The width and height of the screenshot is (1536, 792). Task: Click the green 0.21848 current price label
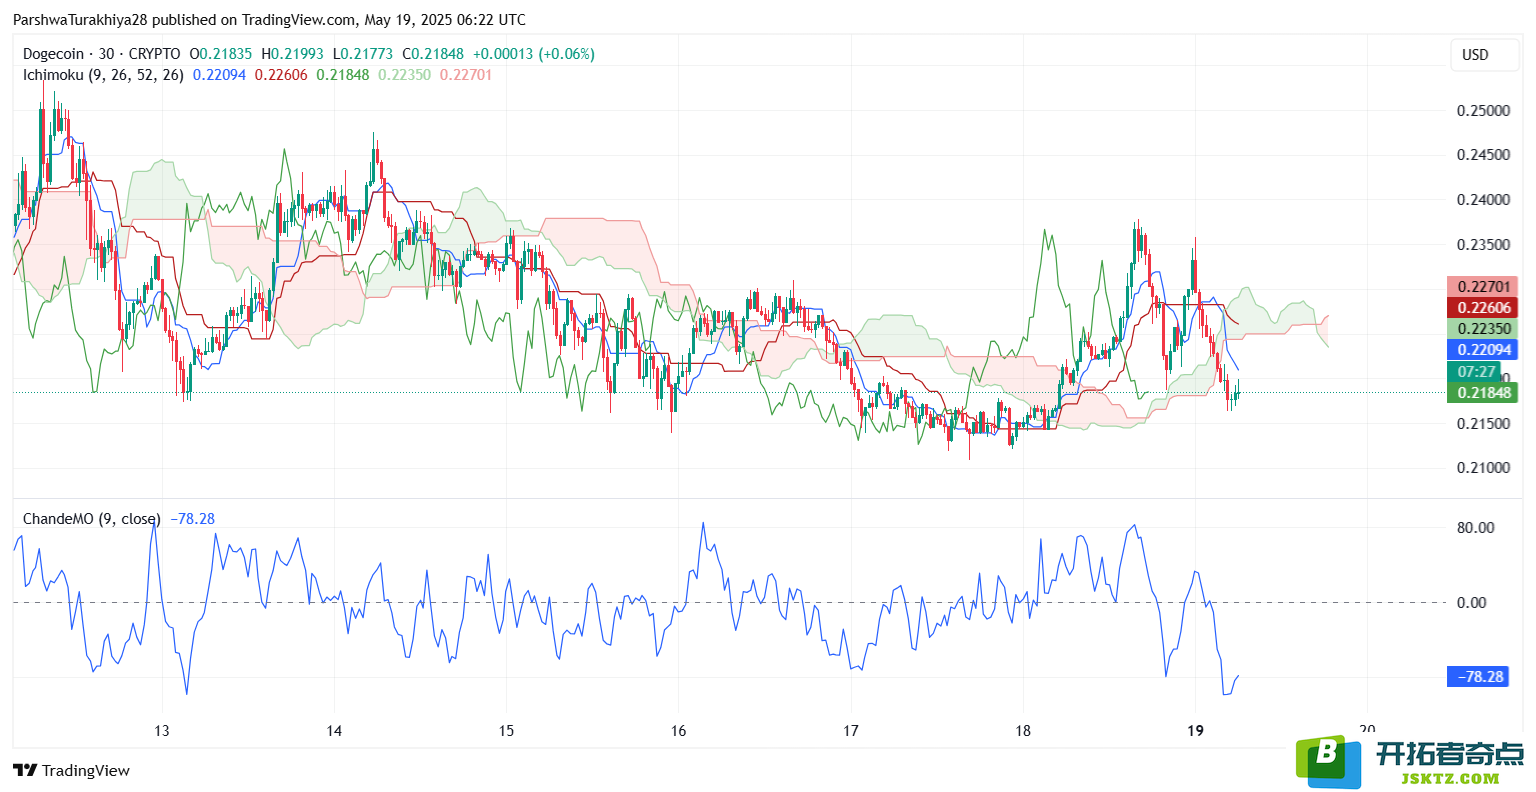[x=1483, y=393]
